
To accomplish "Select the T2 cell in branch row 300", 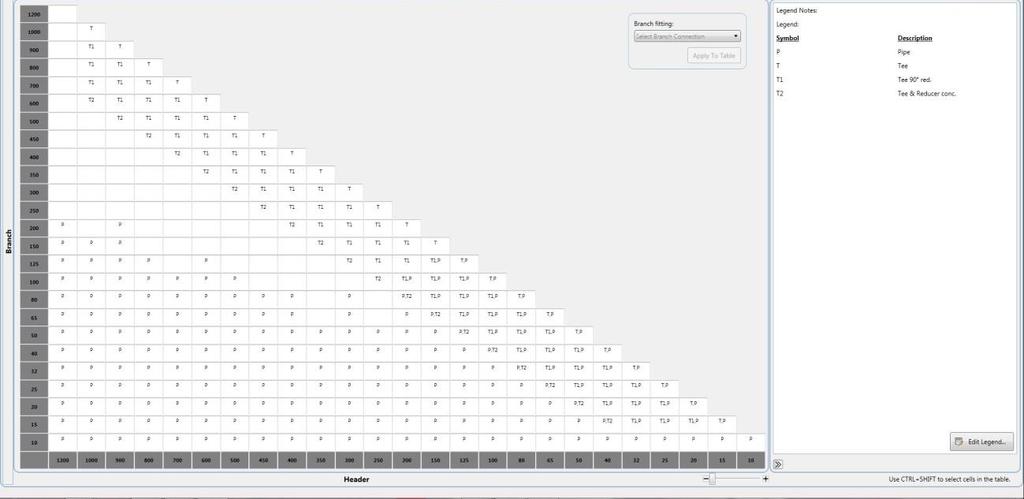I will (x=234, y=192).
